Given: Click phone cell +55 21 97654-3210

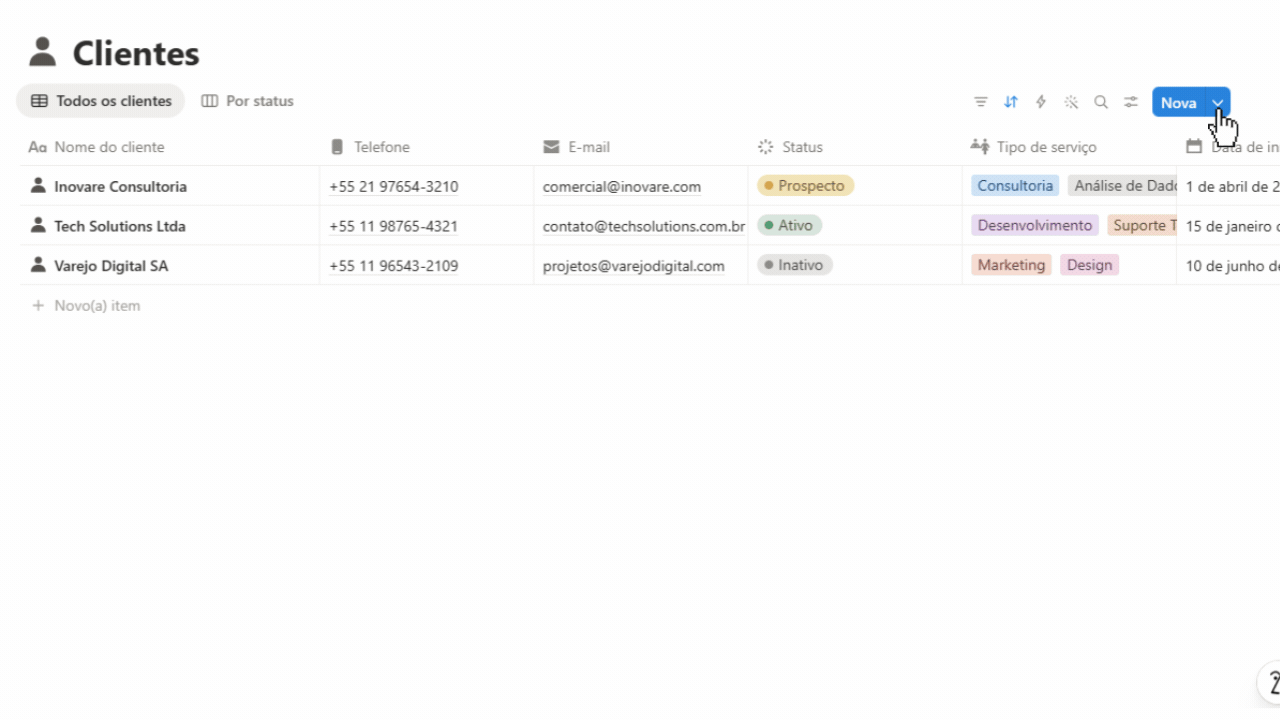Looking at the screenshot, I should pos(394,186).
